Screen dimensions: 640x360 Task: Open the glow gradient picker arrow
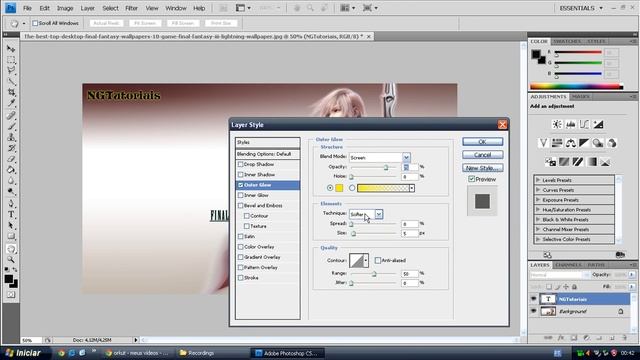pos(412,188)
